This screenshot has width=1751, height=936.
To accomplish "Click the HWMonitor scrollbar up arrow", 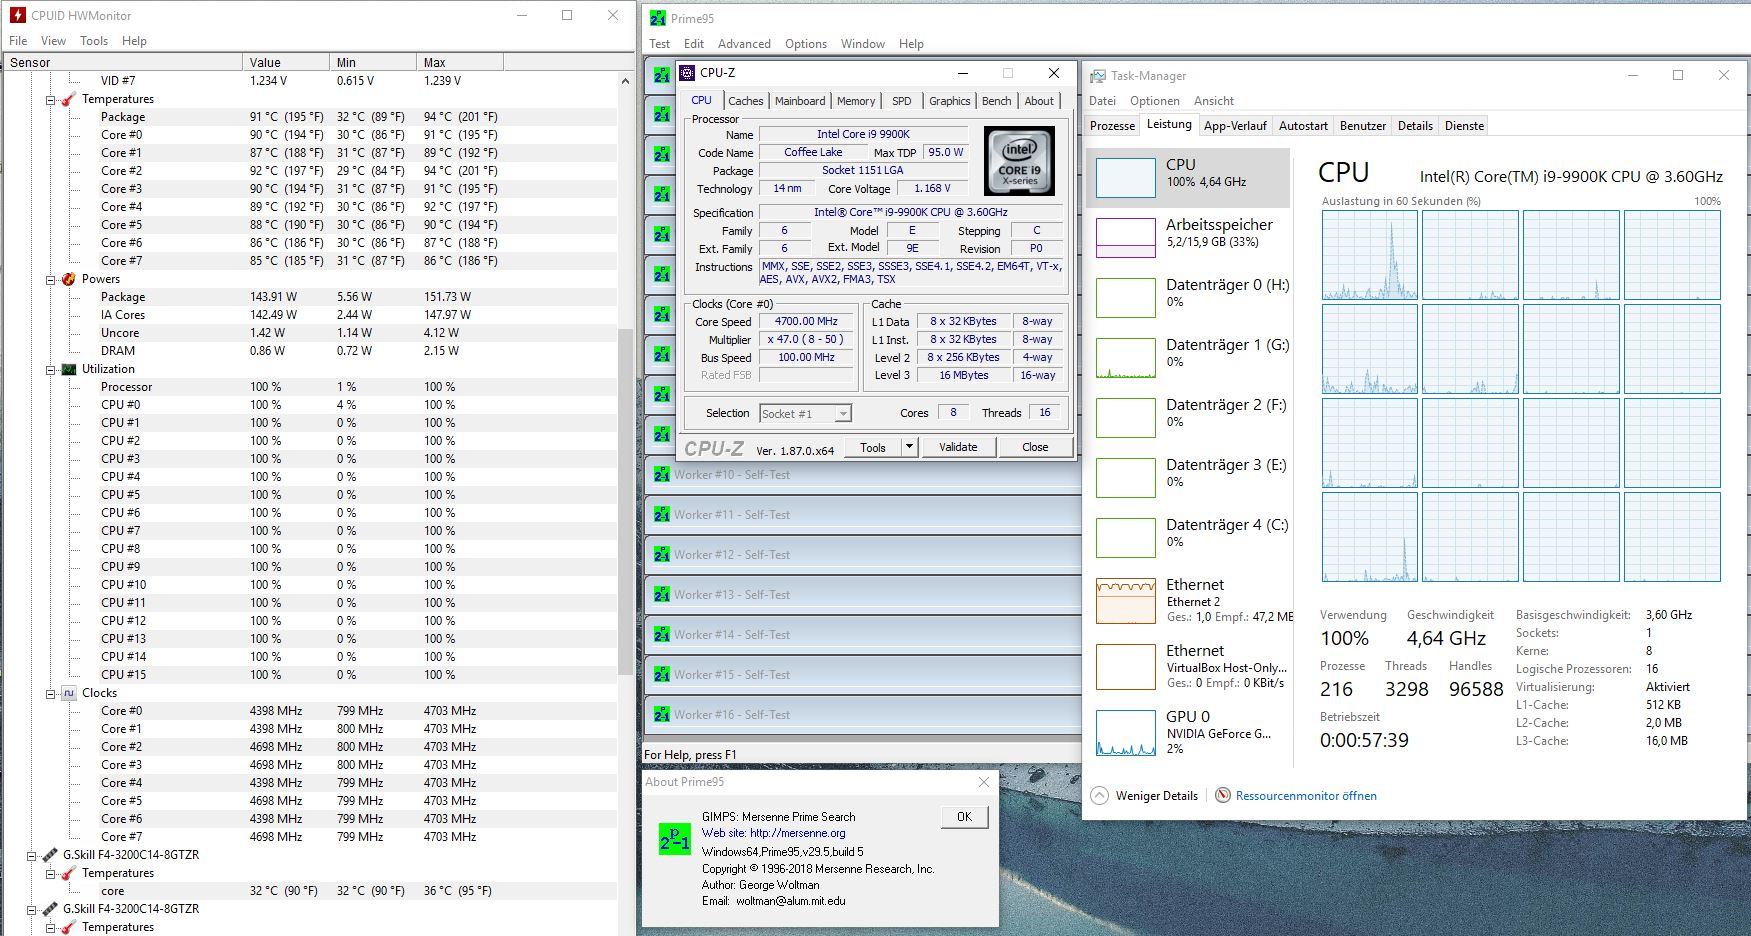I will point(626,80).
